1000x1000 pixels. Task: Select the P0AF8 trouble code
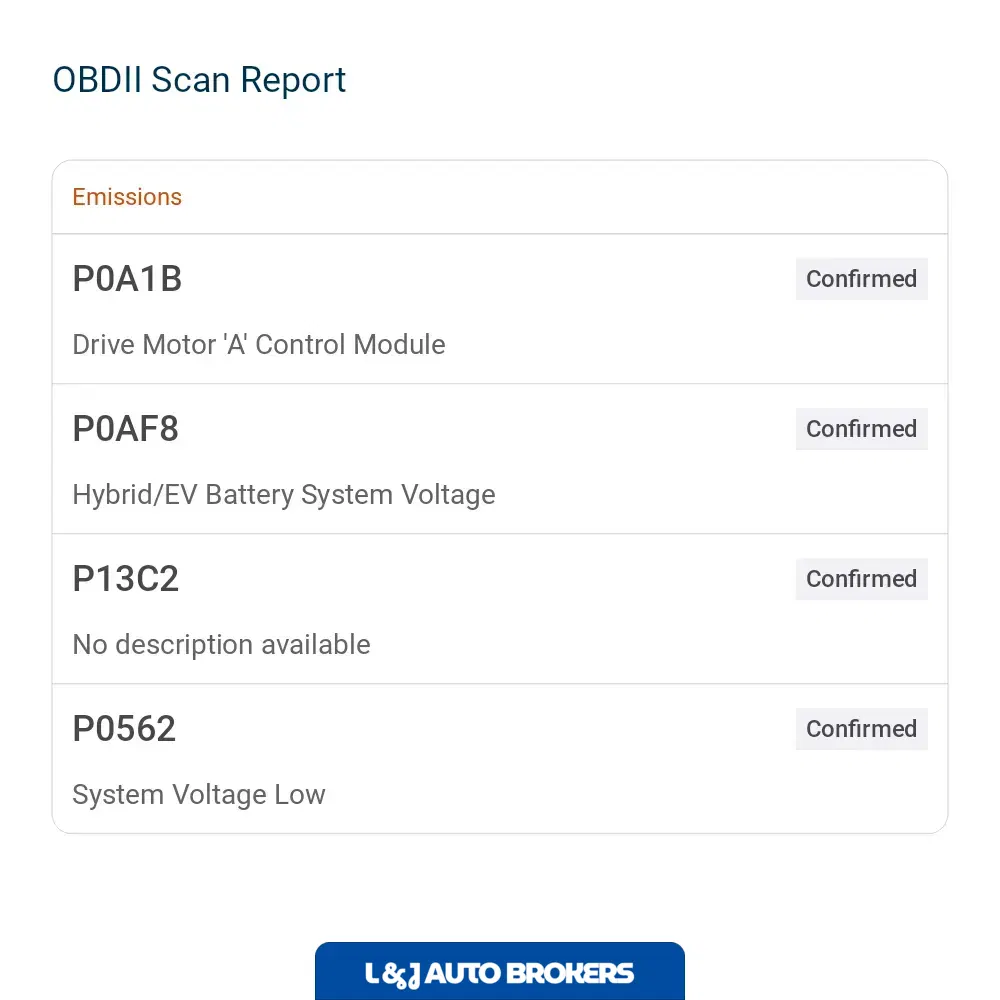point(125,429)
